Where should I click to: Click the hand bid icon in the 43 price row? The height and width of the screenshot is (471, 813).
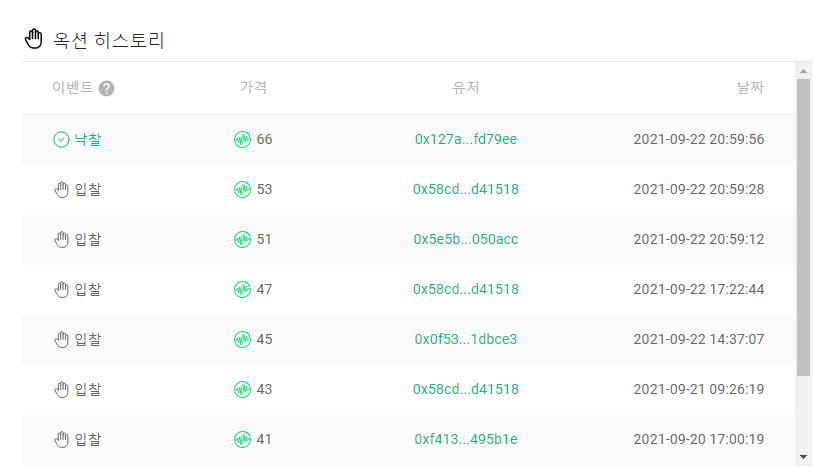[61, 390]
